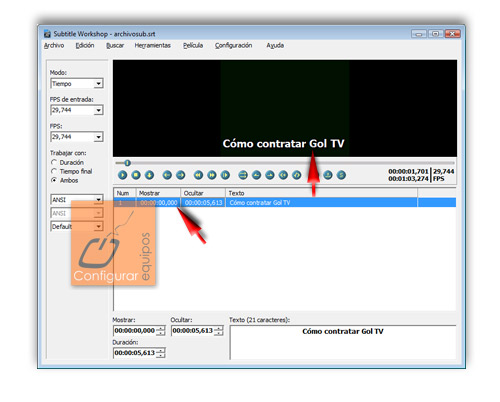The width and height of the screenshot is (500, 402).
Task: Click the Texto column header
Action: pyautogui.click(x=322, y=193)
